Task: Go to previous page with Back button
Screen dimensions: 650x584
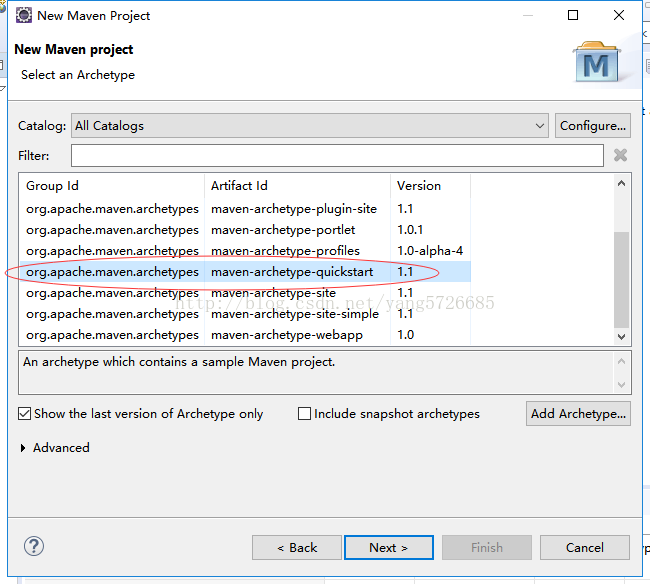Action: (297, 548)
